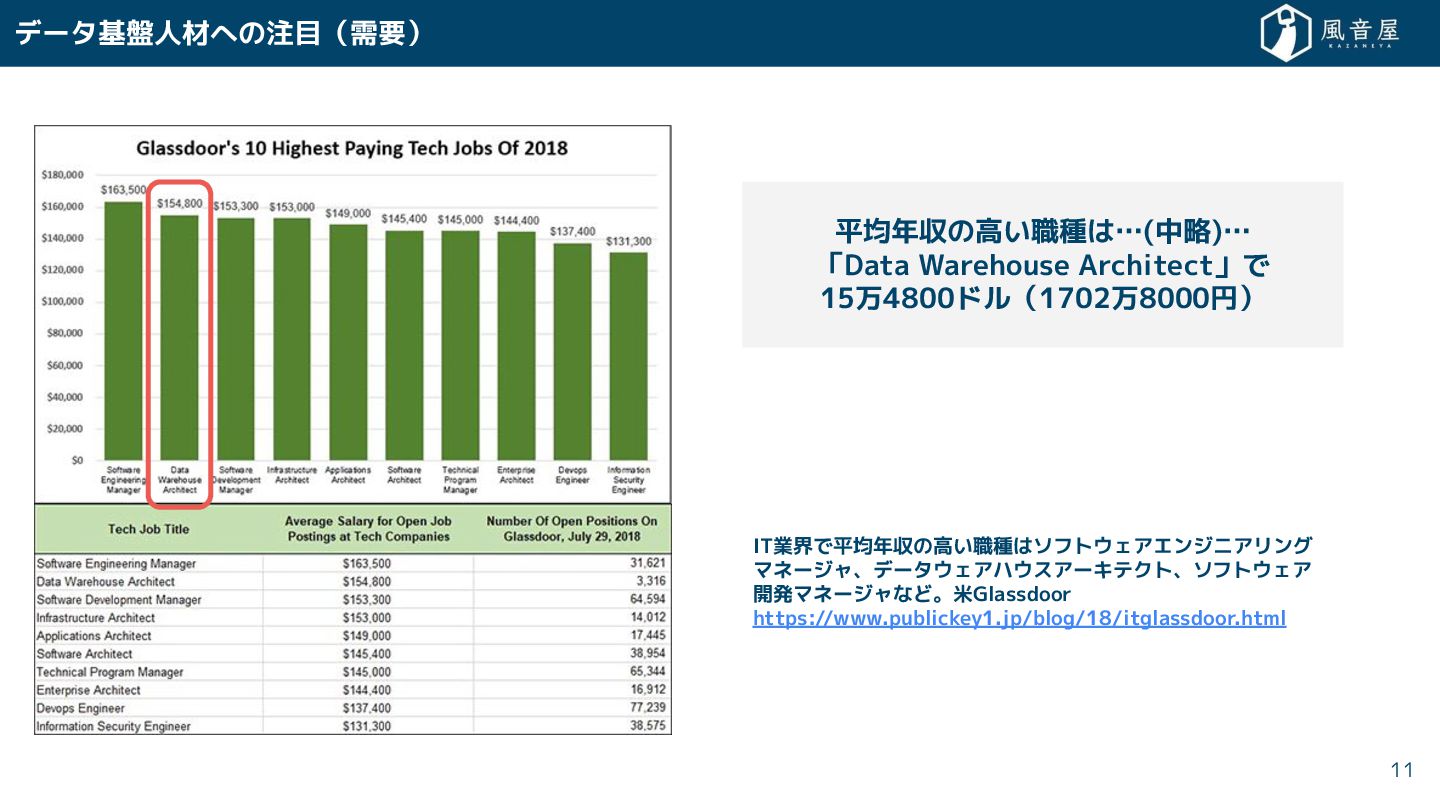This screenshot has height=810, width=1440.
Task: Click the 'Average Salary for Open Job Postings' header
Action: tap(368, 529)
